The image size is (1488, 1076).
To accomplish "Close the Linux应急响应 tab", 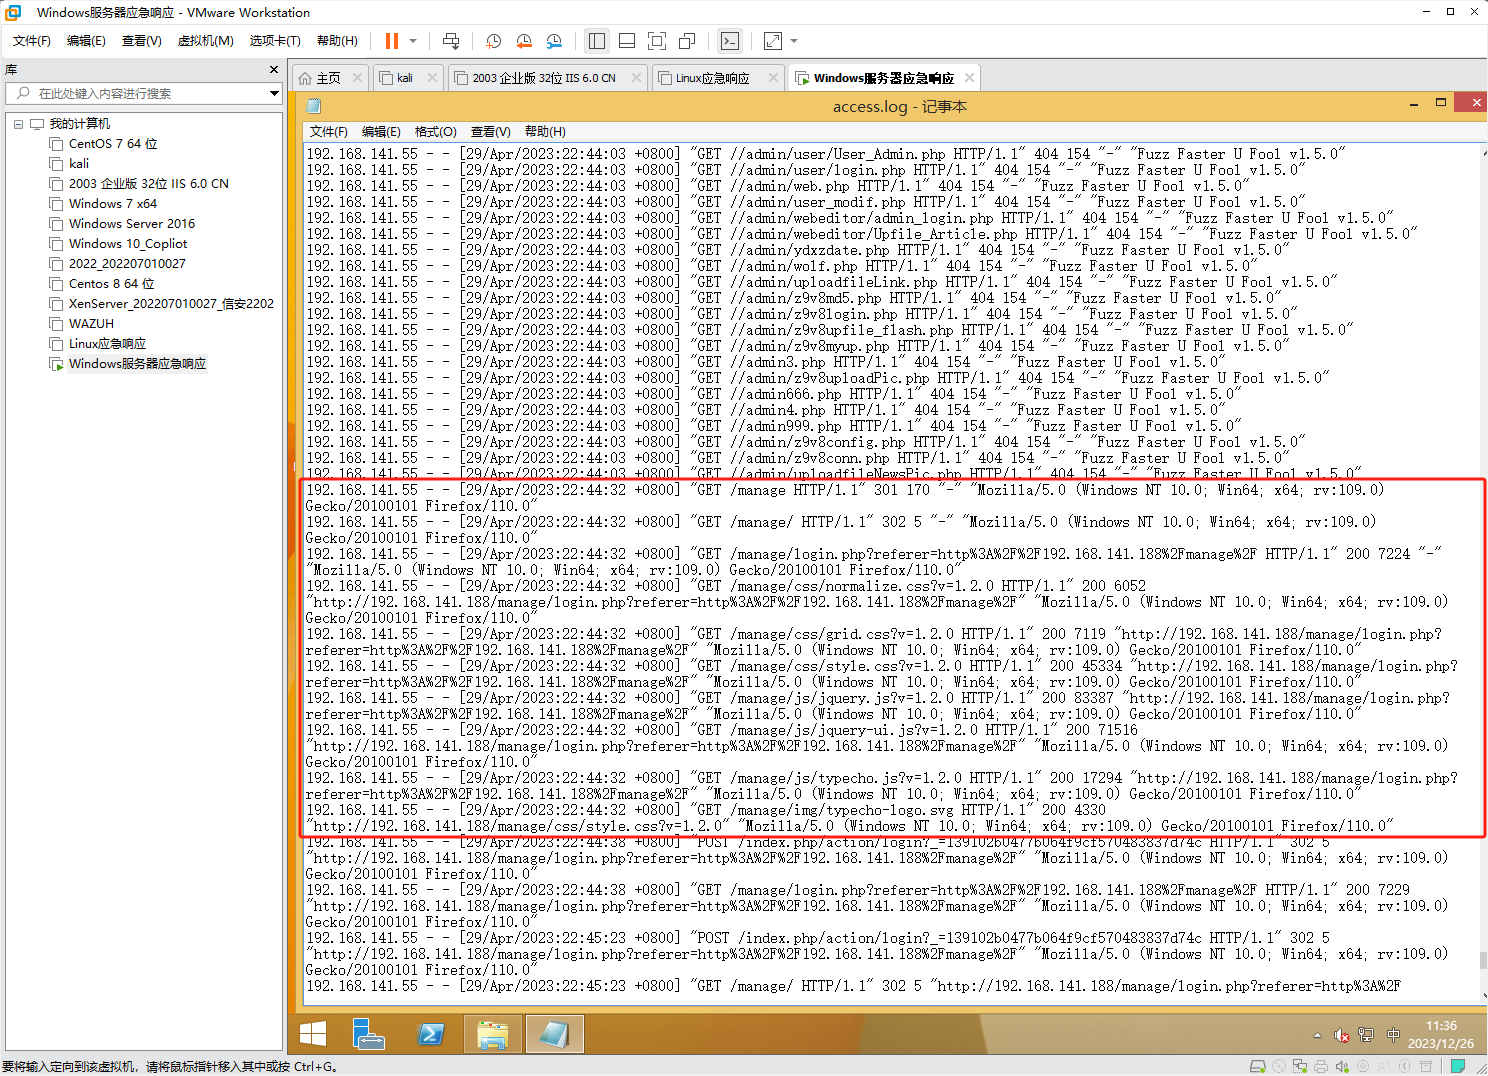I will click(773, 78).
